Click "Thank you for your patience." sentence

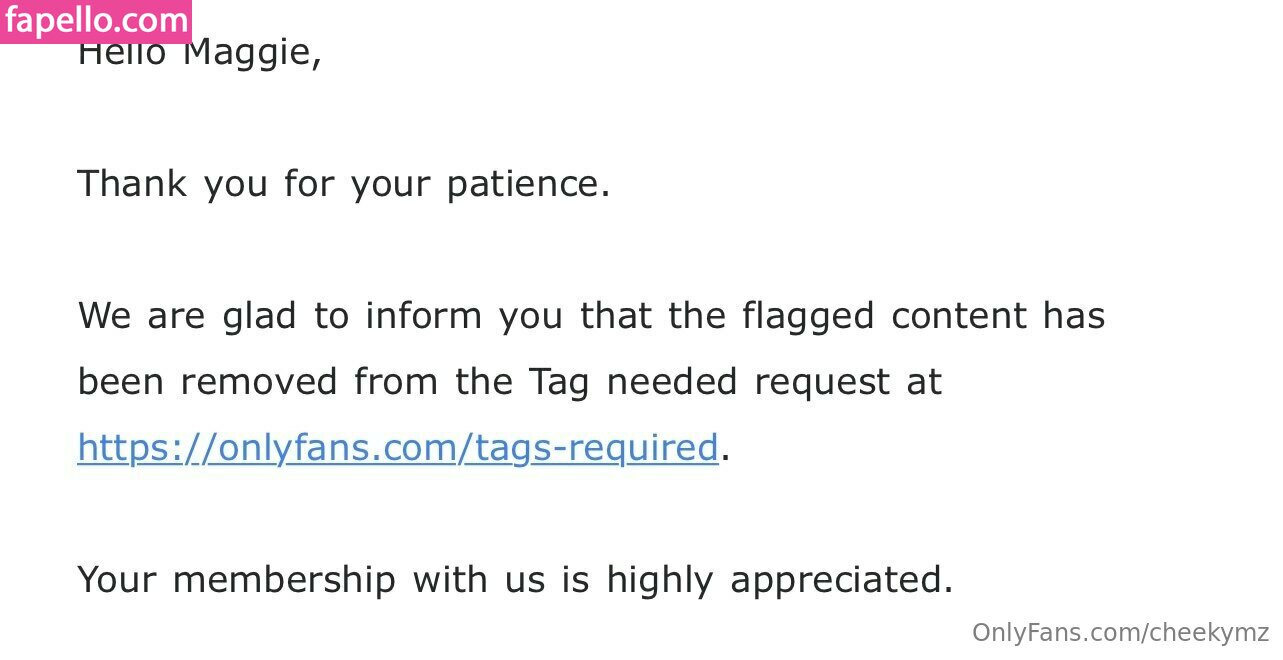pos(343,184)
